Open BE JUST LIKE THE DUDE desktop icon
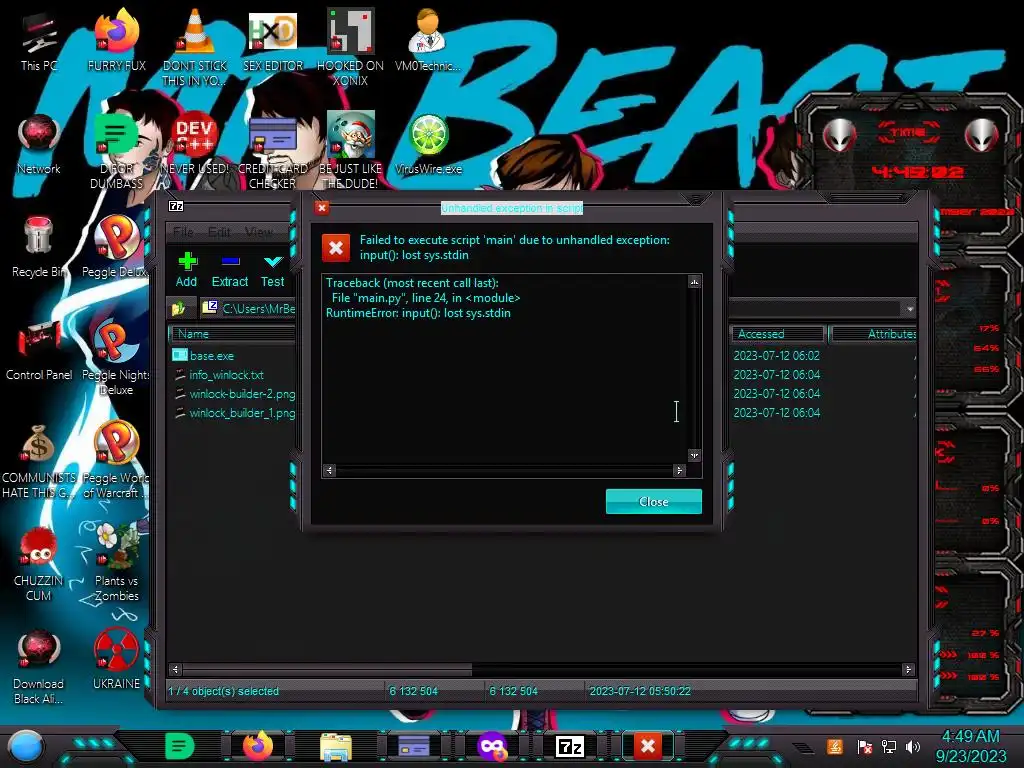 click(350, 149)
